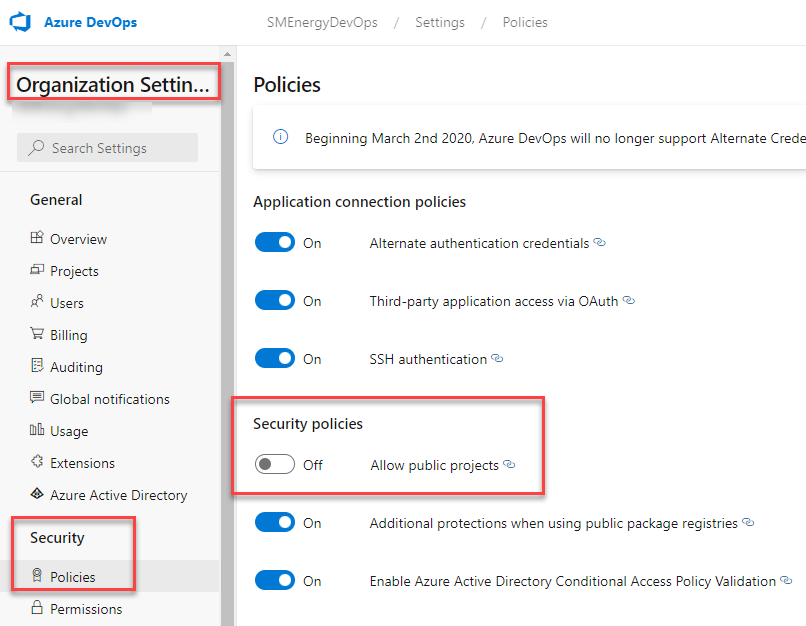Copy link icon beside Allow public projects
806x626 pixels.
pos(509,464)
